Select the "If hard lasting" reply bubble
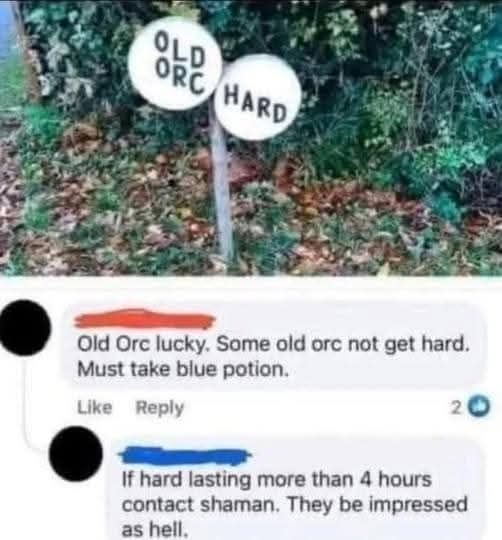 [294, 489]
